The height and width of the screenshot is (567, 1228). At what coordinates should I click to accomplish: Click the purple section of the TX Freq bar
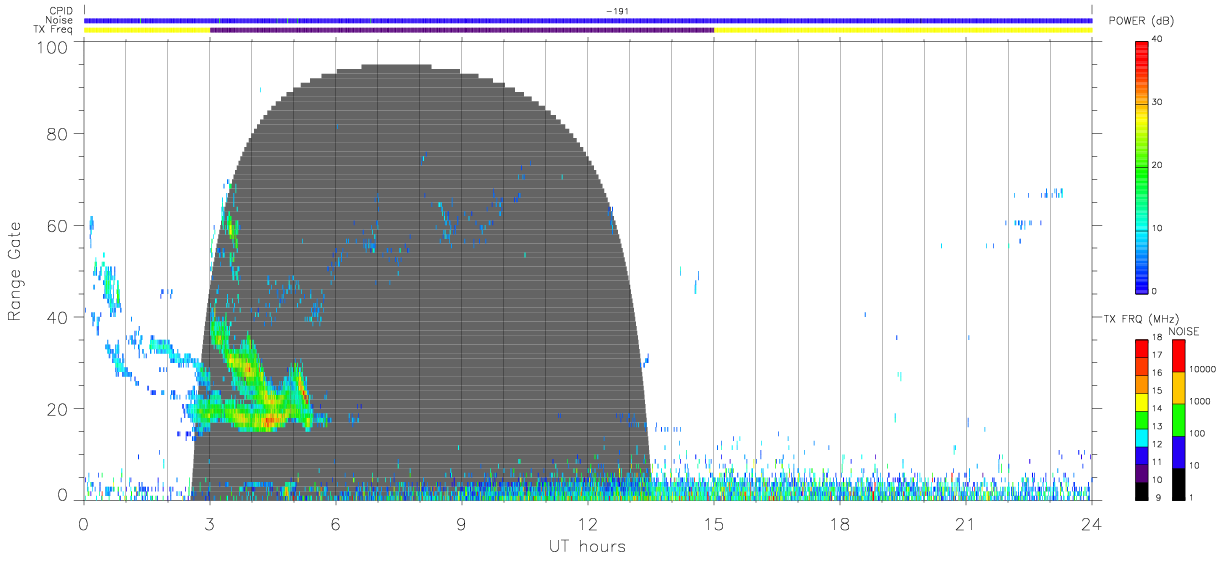[x=462, y=30]
